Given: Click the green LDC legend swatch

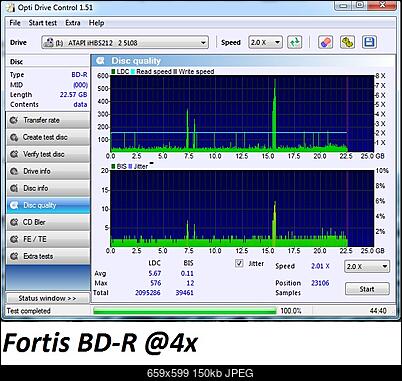Looking at the screenshot, I should coord(113,71).
